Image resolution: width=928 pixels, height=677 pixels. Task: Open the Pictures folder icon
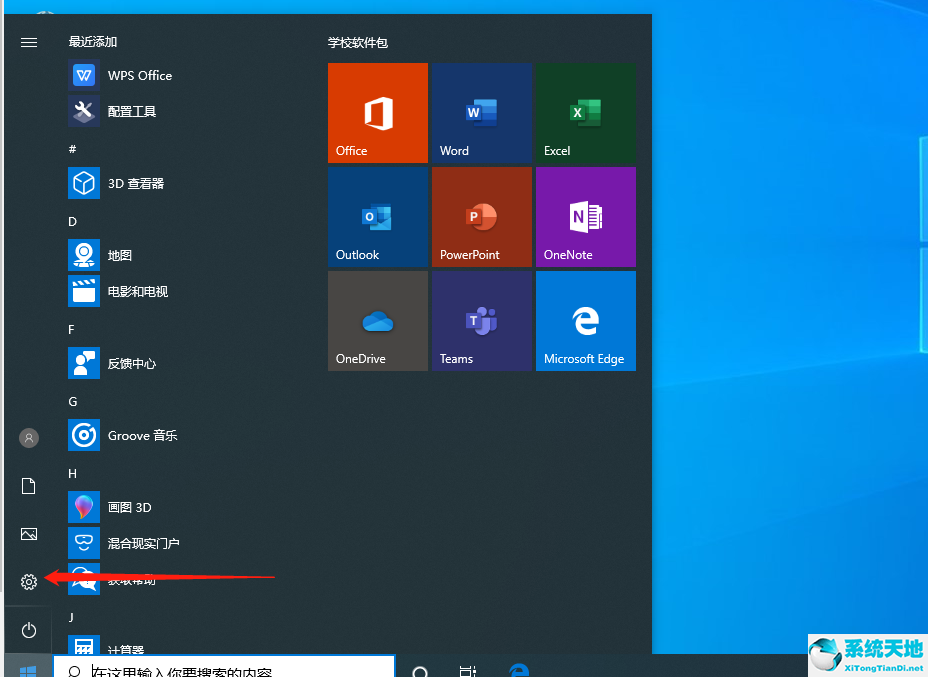coord(29,534)
